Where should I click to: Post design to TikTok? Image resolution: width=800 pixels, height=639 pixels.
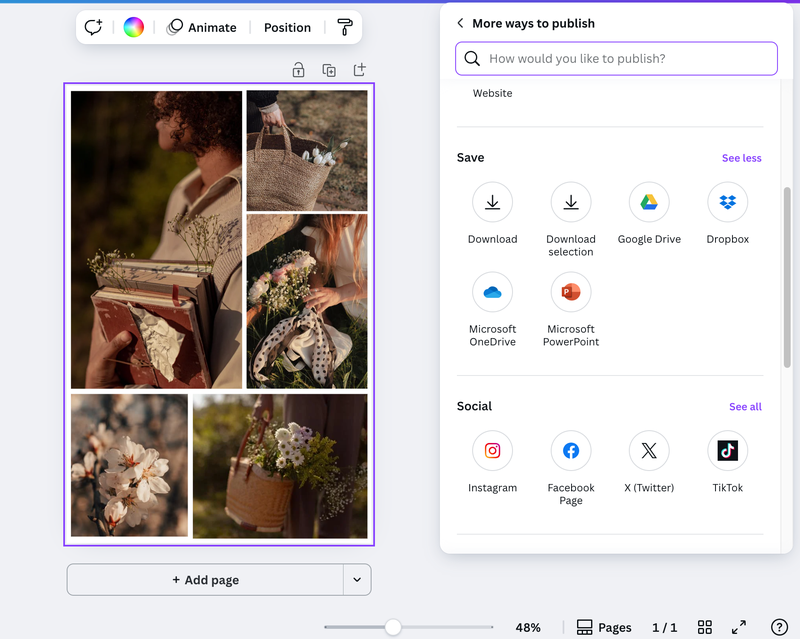[727, 451]
